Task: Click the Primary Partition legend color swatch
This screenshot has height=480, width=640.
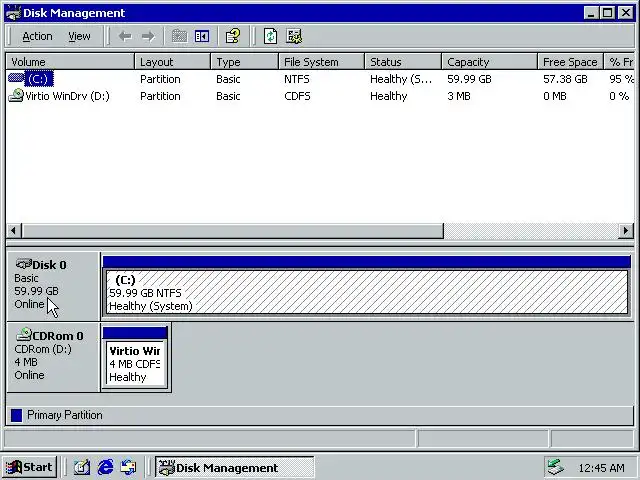Action: coord(16,415)
